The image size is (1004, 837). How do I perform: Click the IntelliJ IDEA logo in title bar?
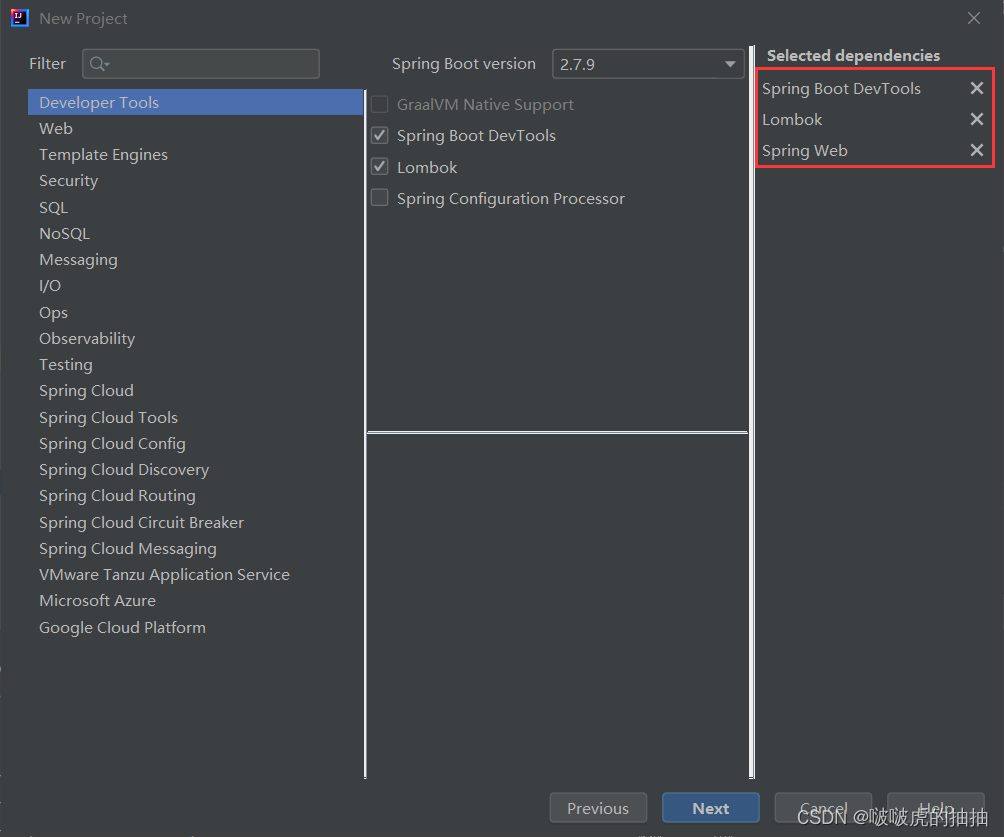click(x=20, y=18)
